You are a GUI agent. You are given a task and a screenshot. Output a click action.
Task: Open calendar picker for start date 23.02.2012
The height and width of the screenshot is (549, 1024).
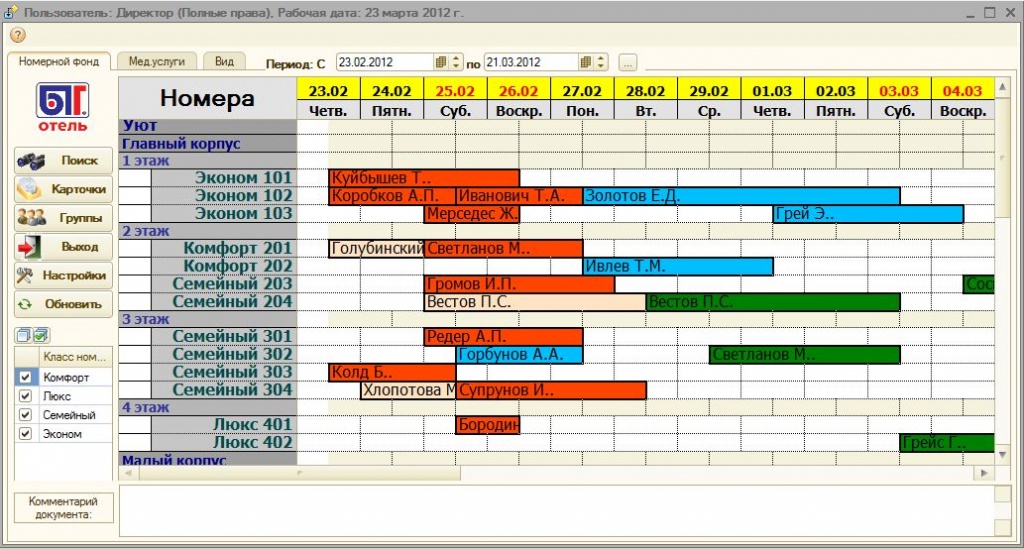coord(441,63)
